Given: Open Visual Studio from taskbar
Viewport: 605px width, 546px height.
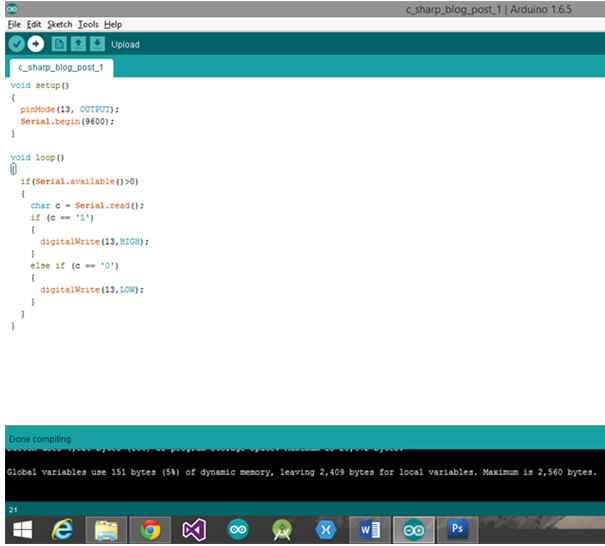Looking at the screenshot, I should (x=194, y=530).
